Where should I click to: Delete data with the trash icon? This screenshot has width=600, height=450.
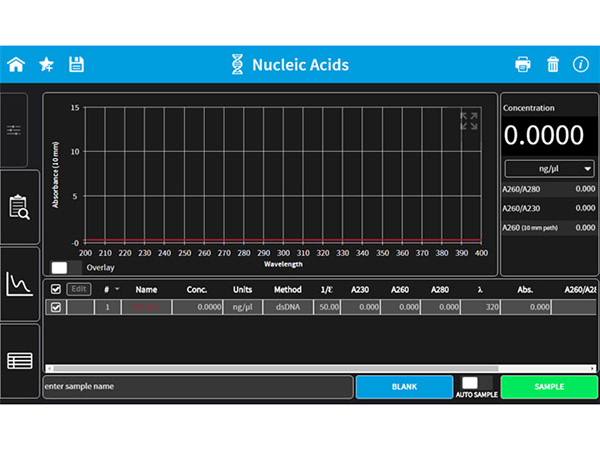pyautogui.click(x=552, y=65)
